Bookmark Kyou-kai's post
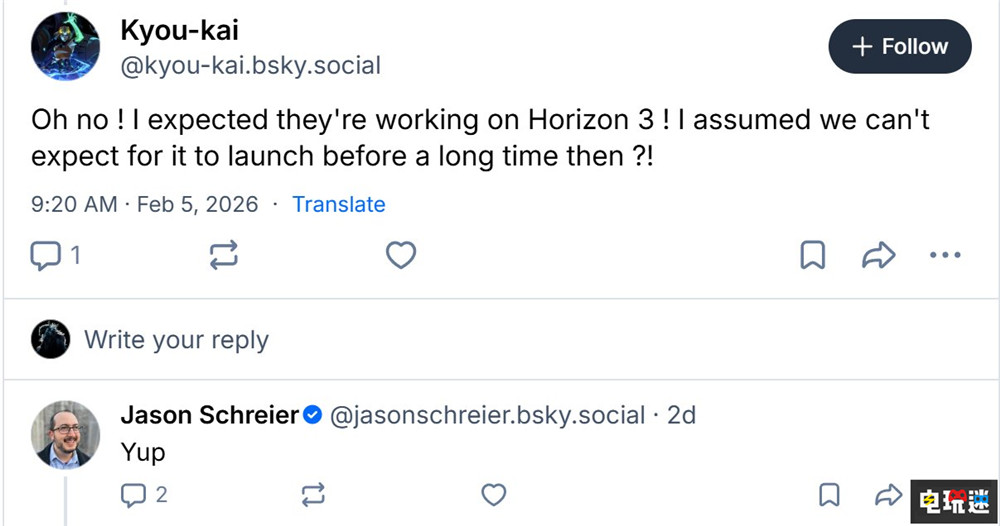This screenshot has width=1000, height=526. coord(813,256)
